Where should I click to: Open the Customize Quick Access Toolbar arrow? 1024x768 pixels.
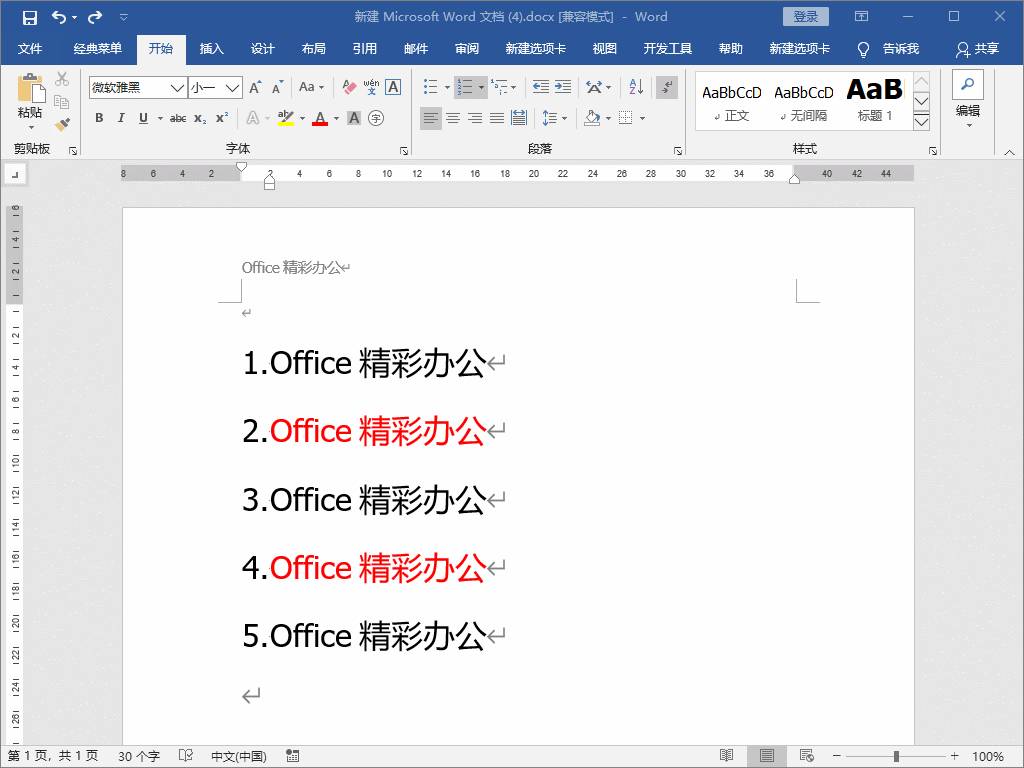coord(124,18)
